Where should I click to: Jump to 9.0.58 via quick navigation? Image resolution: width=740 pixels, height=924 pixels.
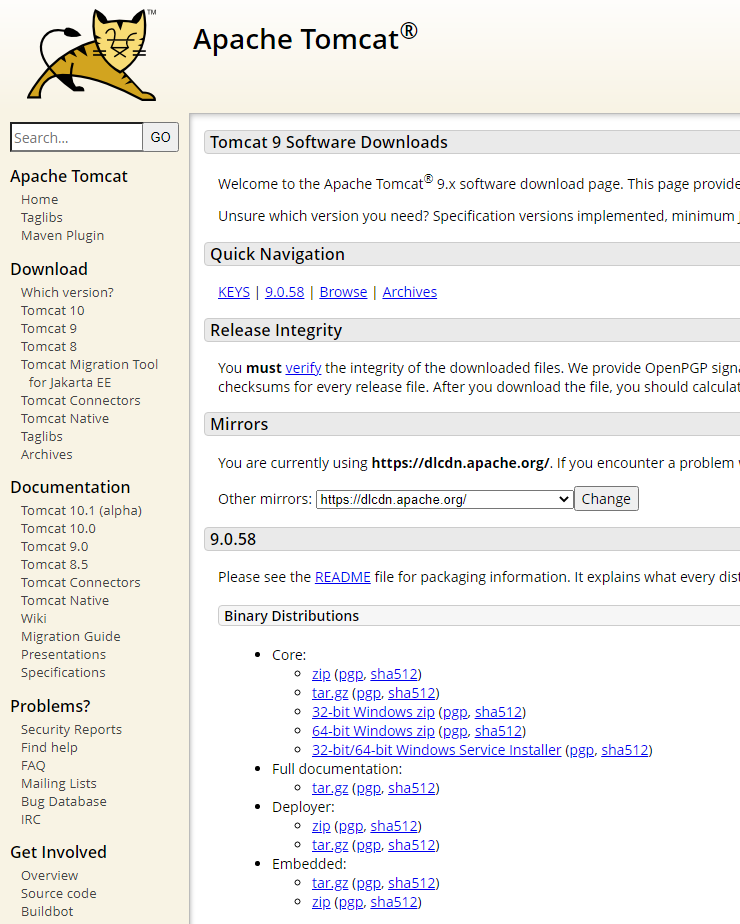(285, 292)
